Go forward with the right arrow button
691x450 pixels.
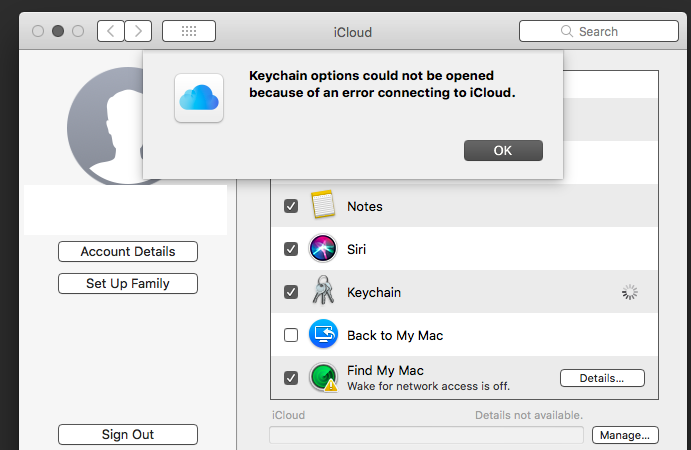pyautogui.click(x=138, y=31)
